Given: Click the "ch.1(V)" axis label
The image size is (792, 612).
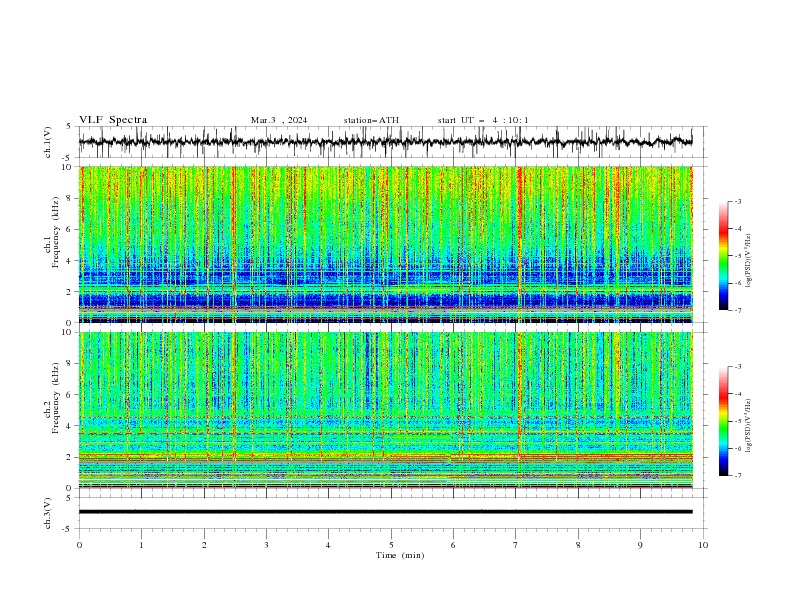Looking at the screenshot, I should tap(48, 142).
